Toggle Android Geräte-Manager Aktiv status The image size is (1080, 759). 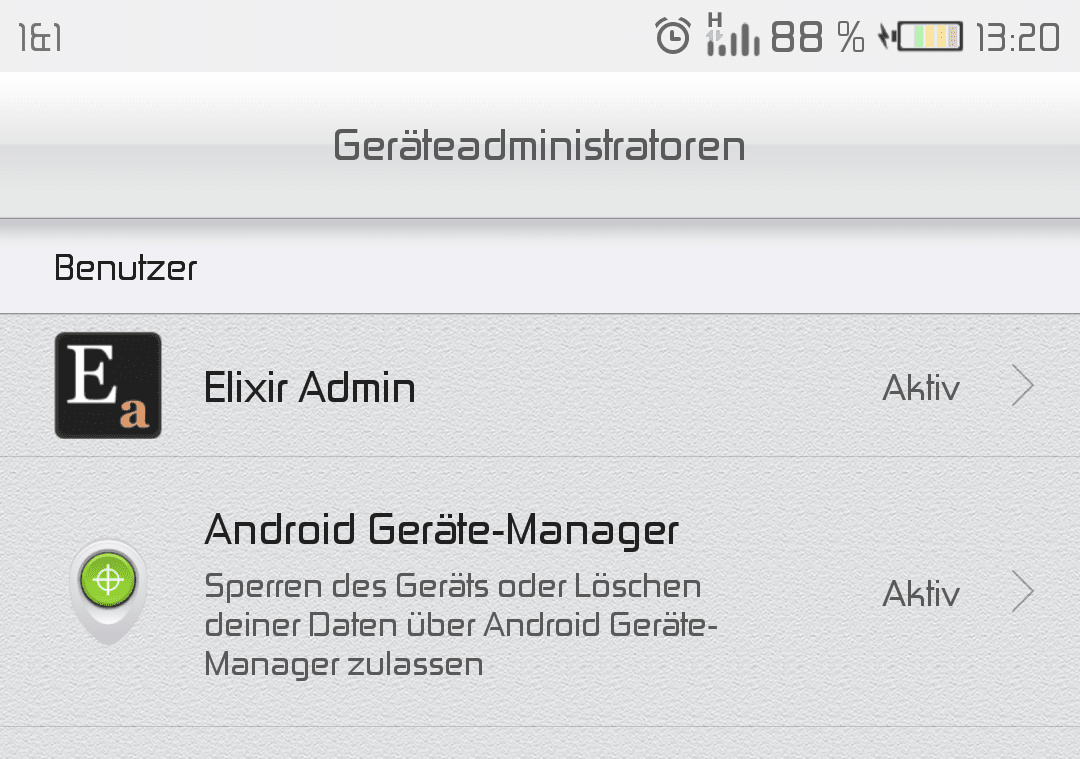click(921, 593)
